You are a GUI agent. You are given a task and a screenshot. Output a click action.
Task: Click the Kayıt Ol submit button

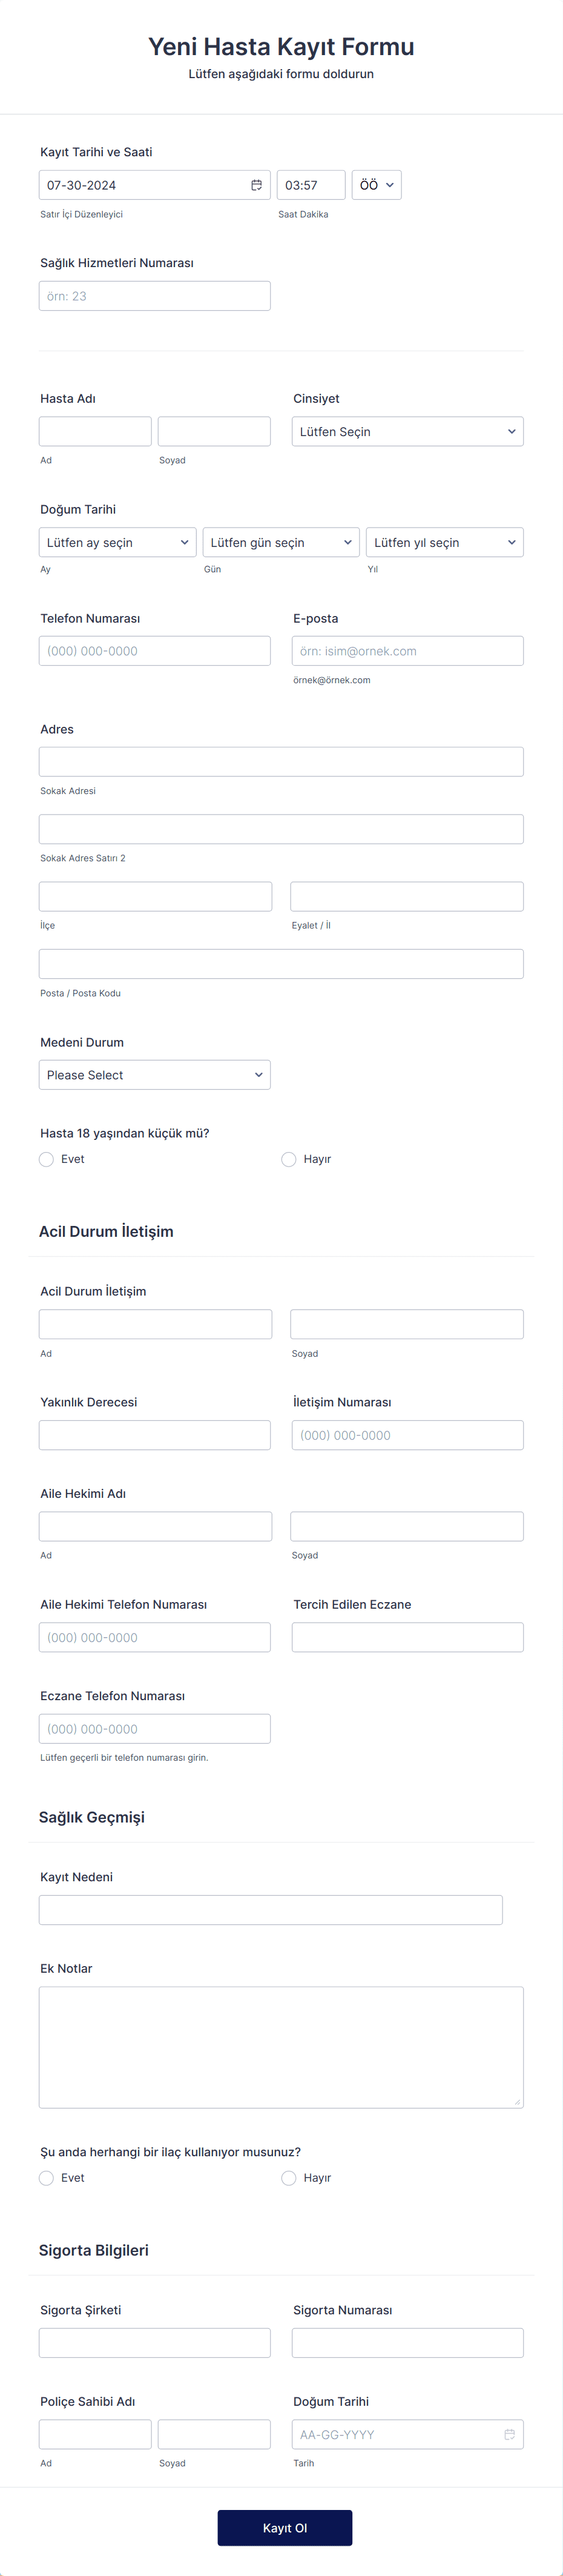tap(285, 2528)
